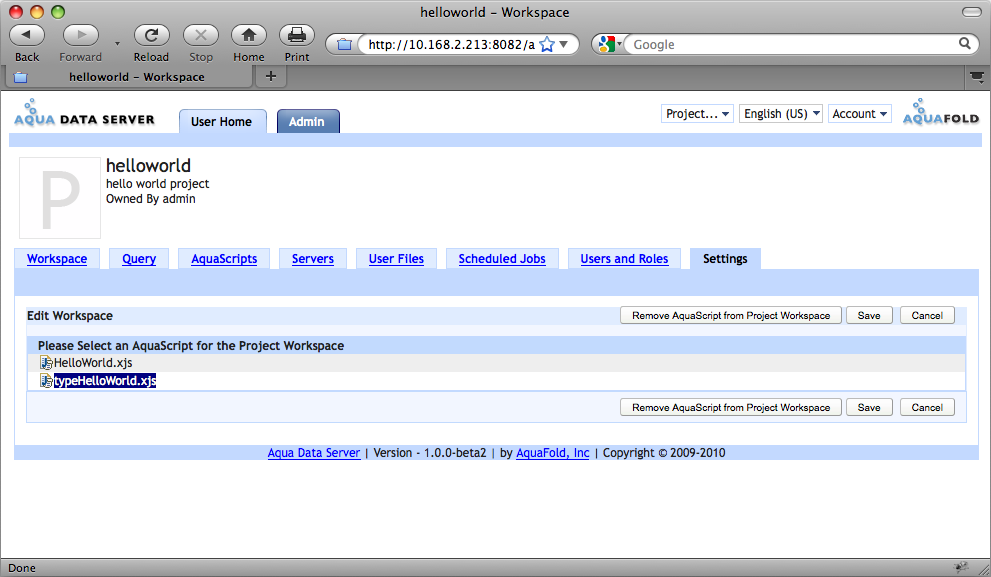
Task: Open the list all tabs button
Action: point(977,77)
